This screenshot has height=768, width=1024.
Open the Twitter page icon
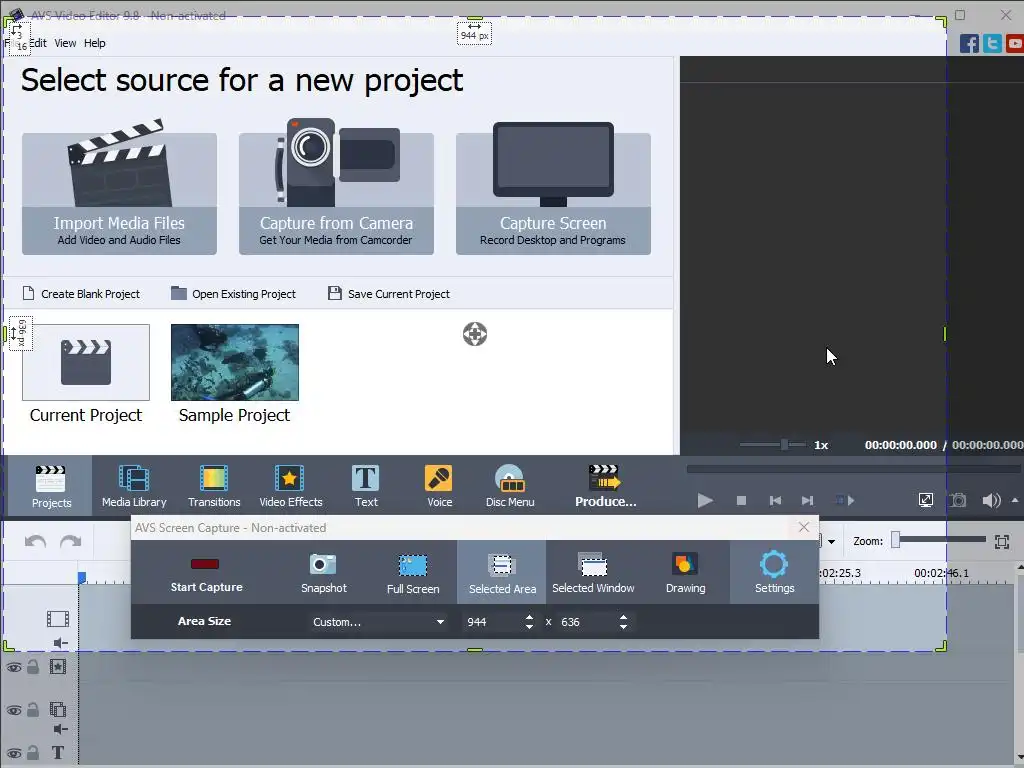[x=992, y=44]
